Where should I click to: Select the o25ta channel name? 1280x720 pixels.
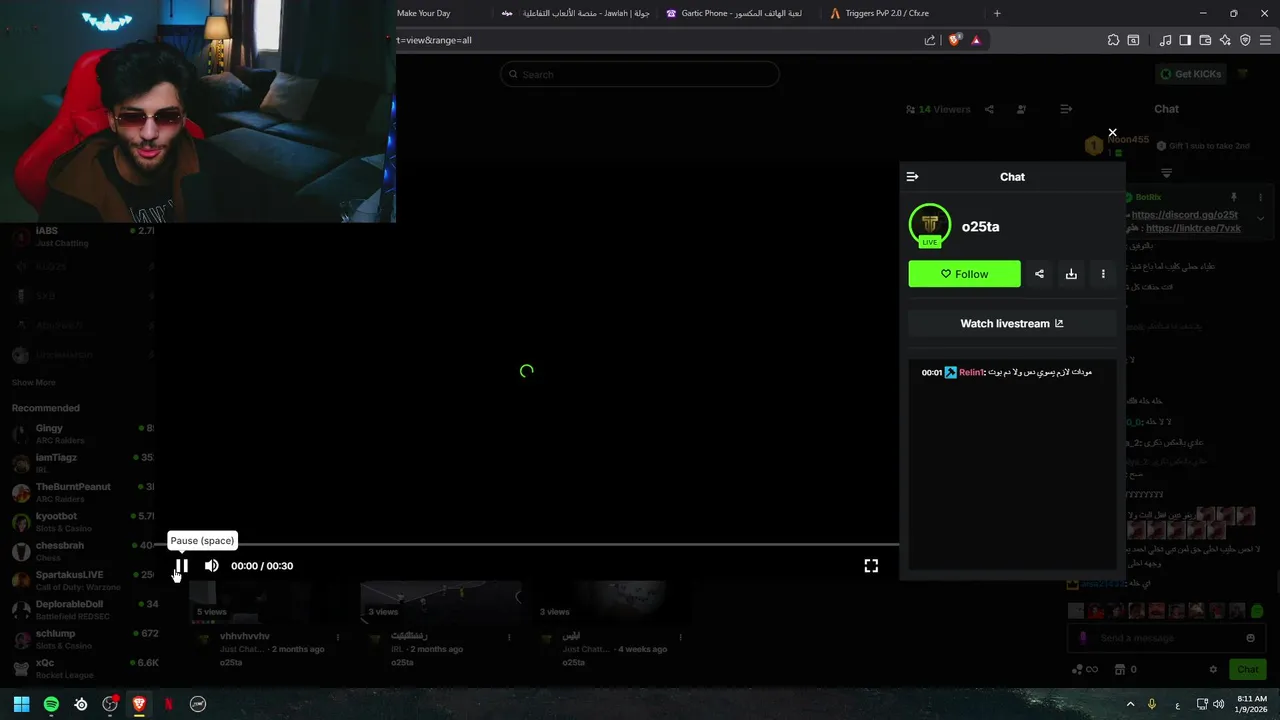pos(980,227)
